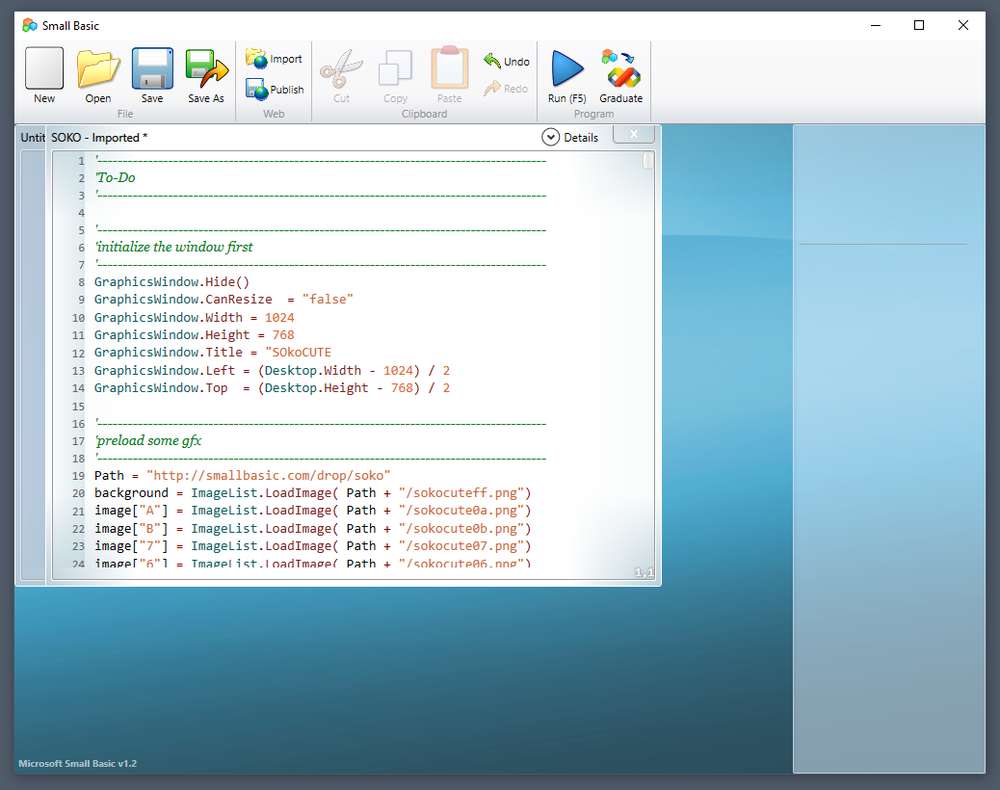Click the image["B"] code line
The image size is (1000, 790).
[312, 529]
